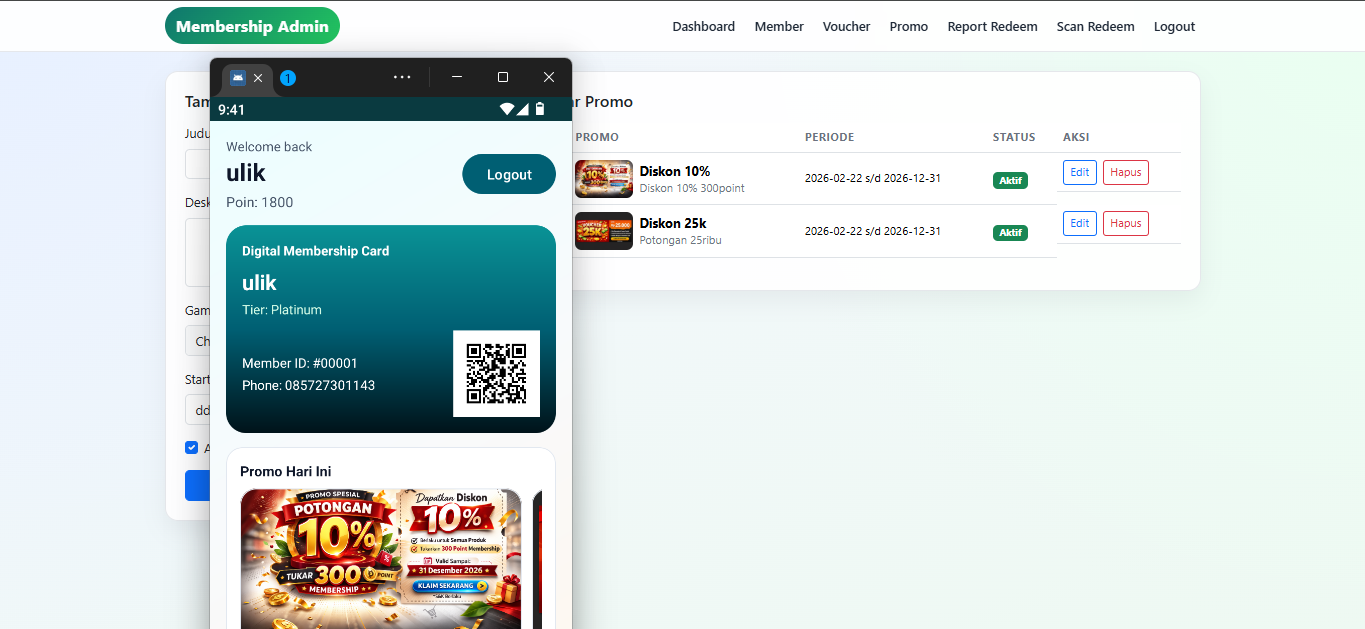
Task: Click the Potongan 10% banner under Promo Hari Ini
Action: (x=380, y=558)
